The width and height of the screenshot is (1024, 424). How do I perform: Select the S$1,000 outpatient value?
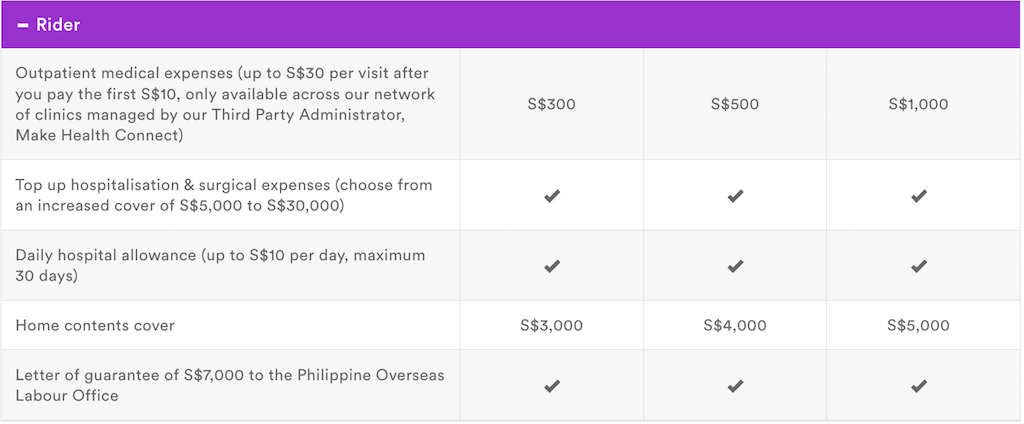click(x=919, y=105)
